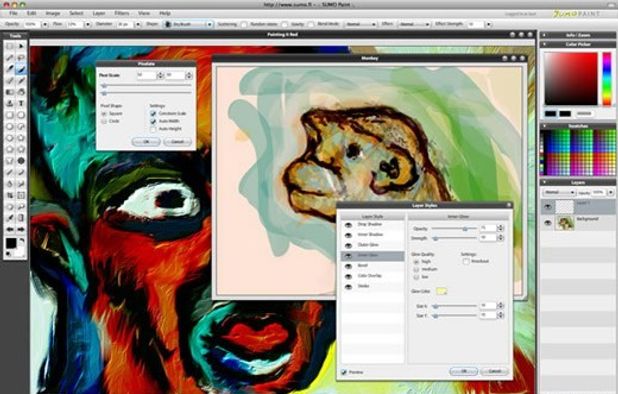Viewport: 618px width, 394px height.
Task: Click Cancel in the Pixelate dialog
Action: [177, 142]
